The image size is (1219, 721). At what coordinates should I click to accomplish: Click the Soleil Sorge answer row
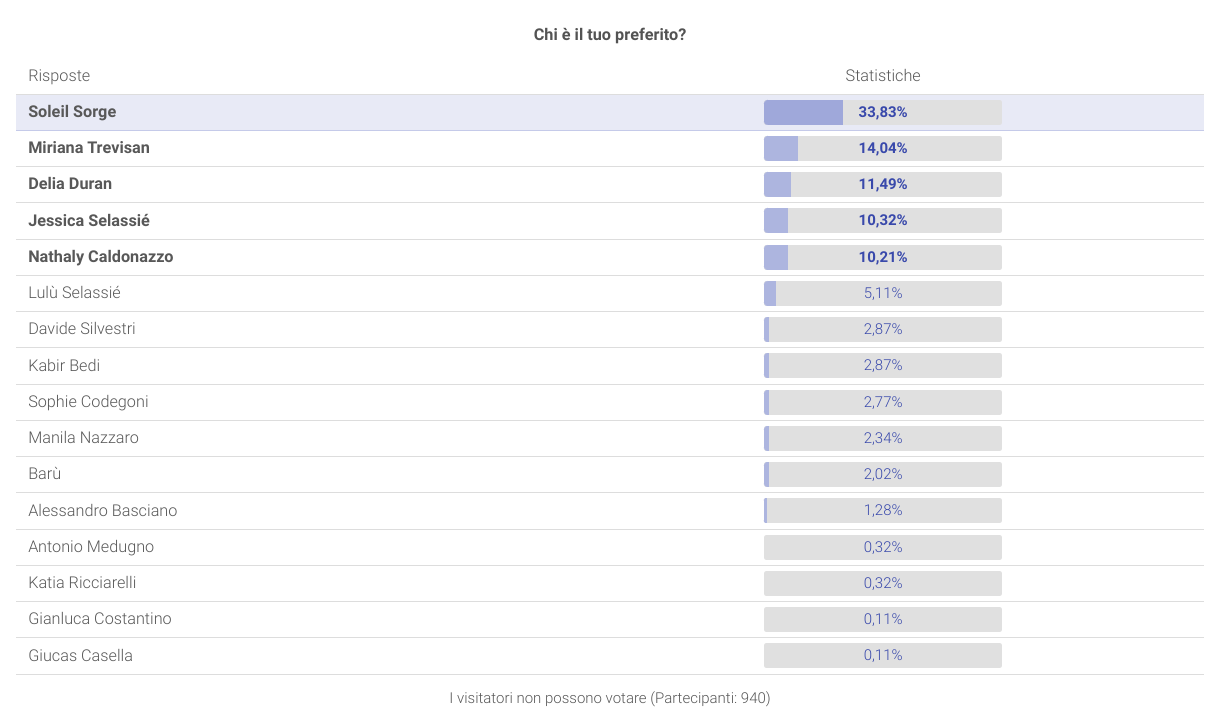72,112
